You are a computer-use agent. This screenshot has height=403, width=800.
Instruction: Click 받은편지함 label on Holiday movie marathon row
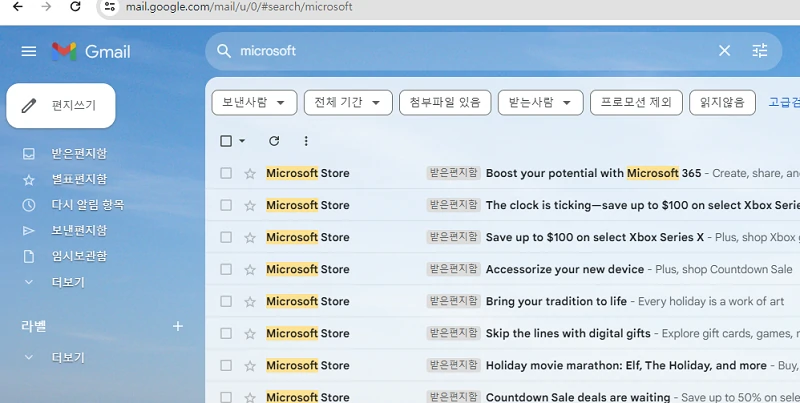454,365
